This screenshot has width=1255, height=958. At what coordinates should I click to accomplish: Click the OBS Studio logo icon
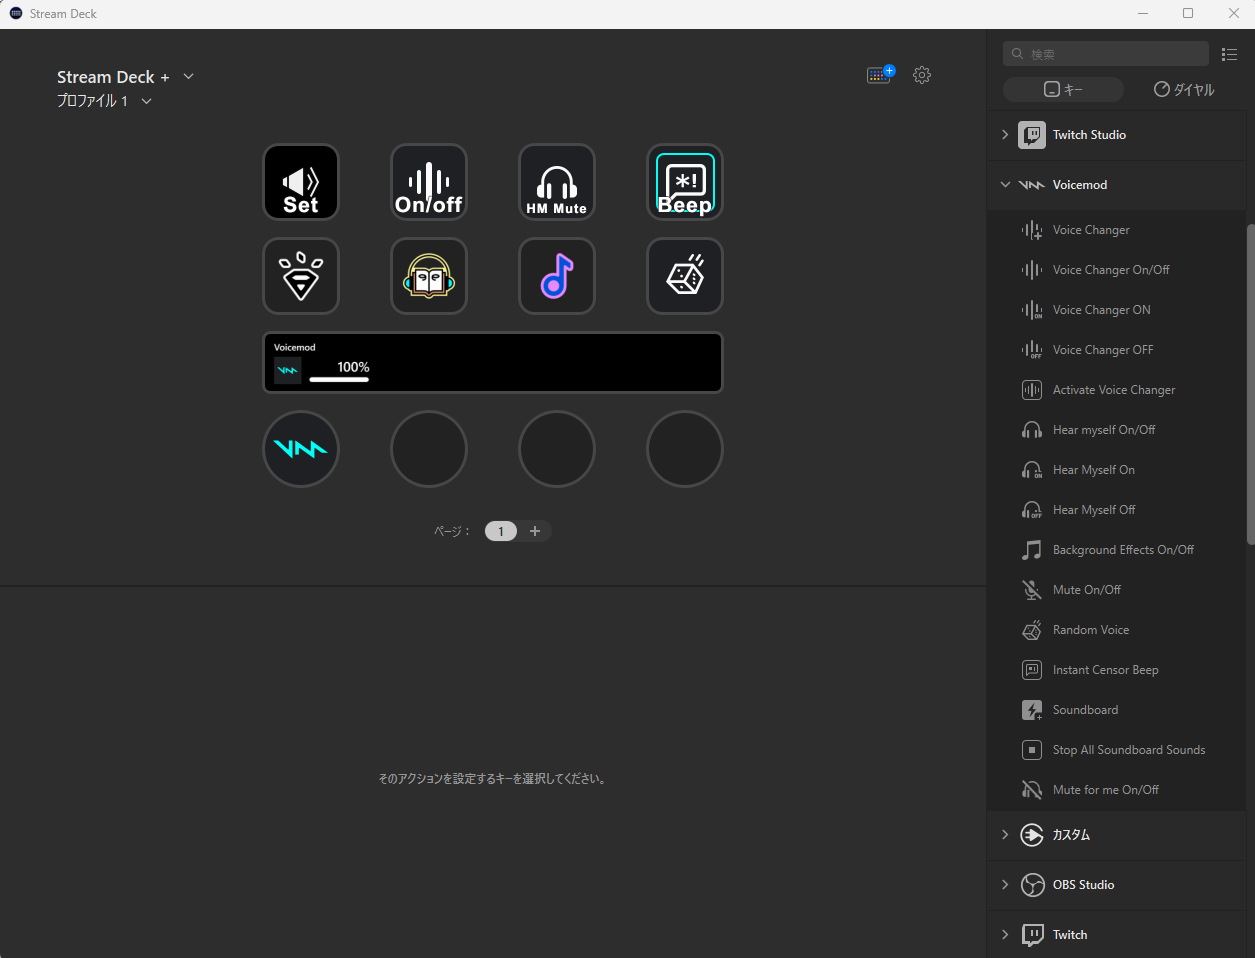(x=1032, y=885)
